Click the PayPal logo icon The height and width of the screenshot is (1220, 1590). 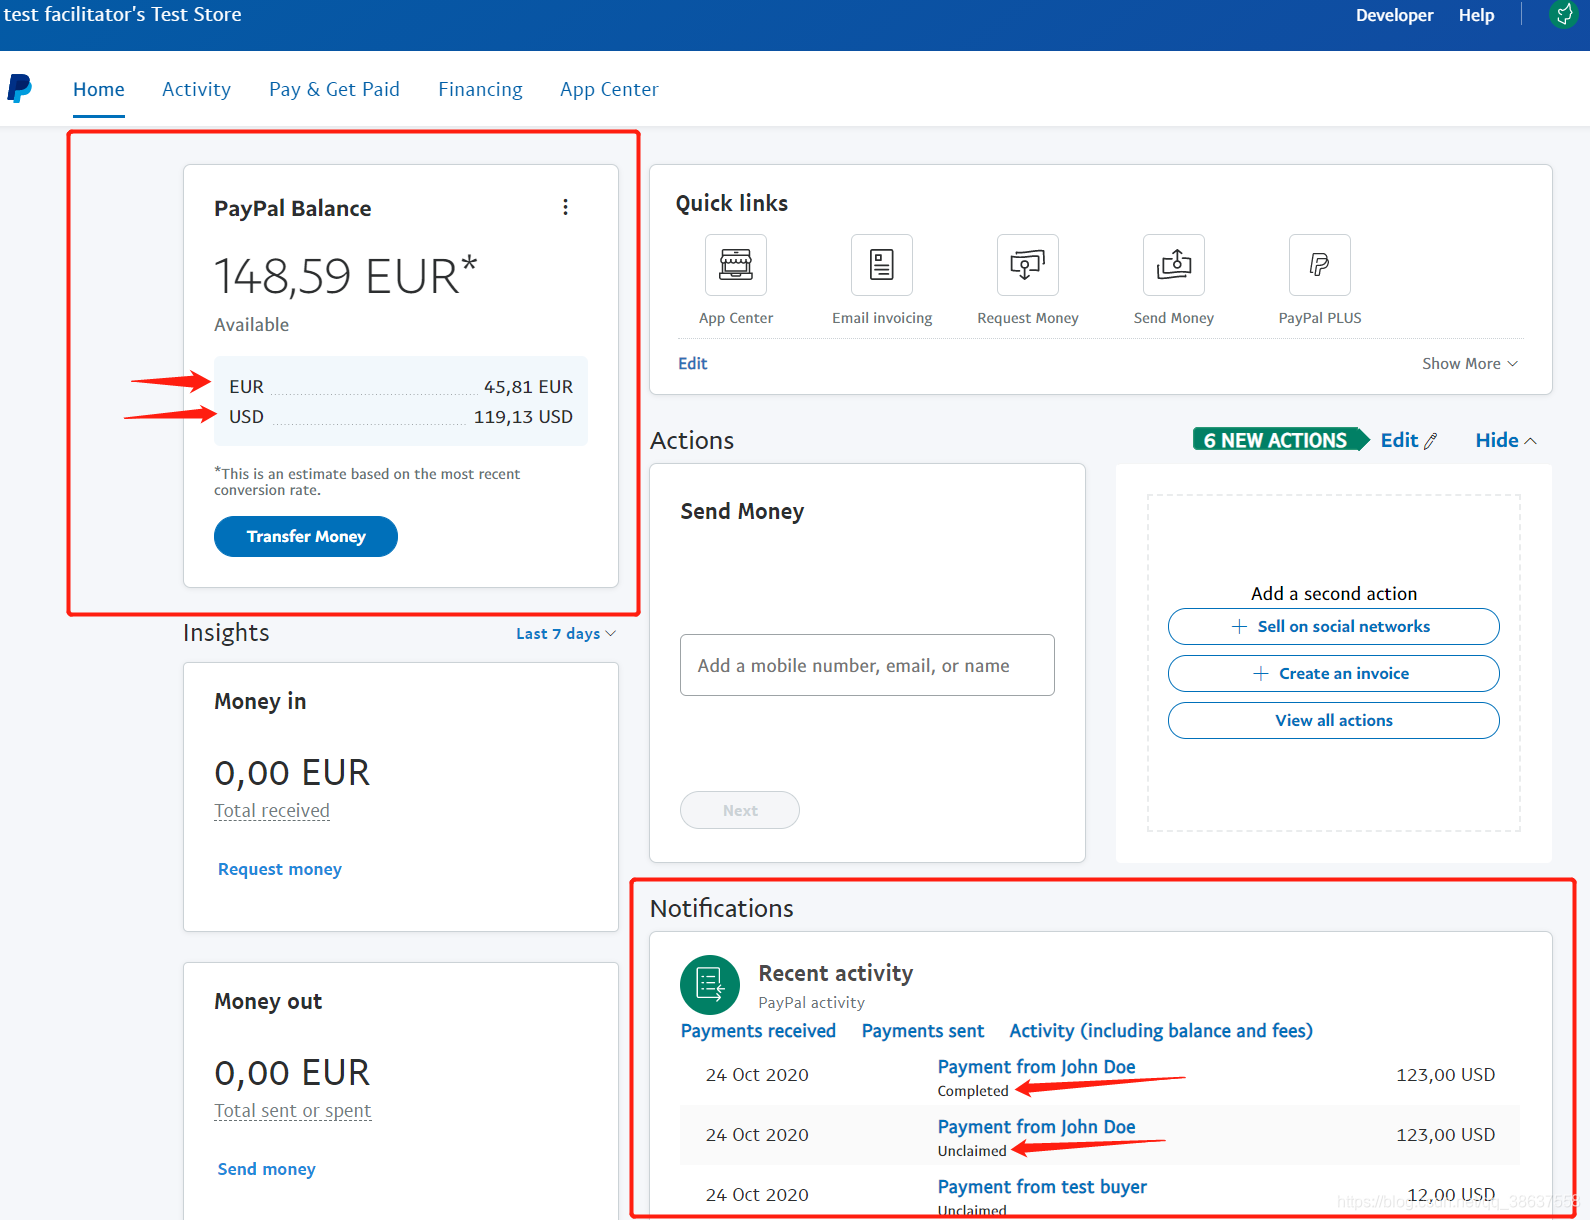[20, 88]
